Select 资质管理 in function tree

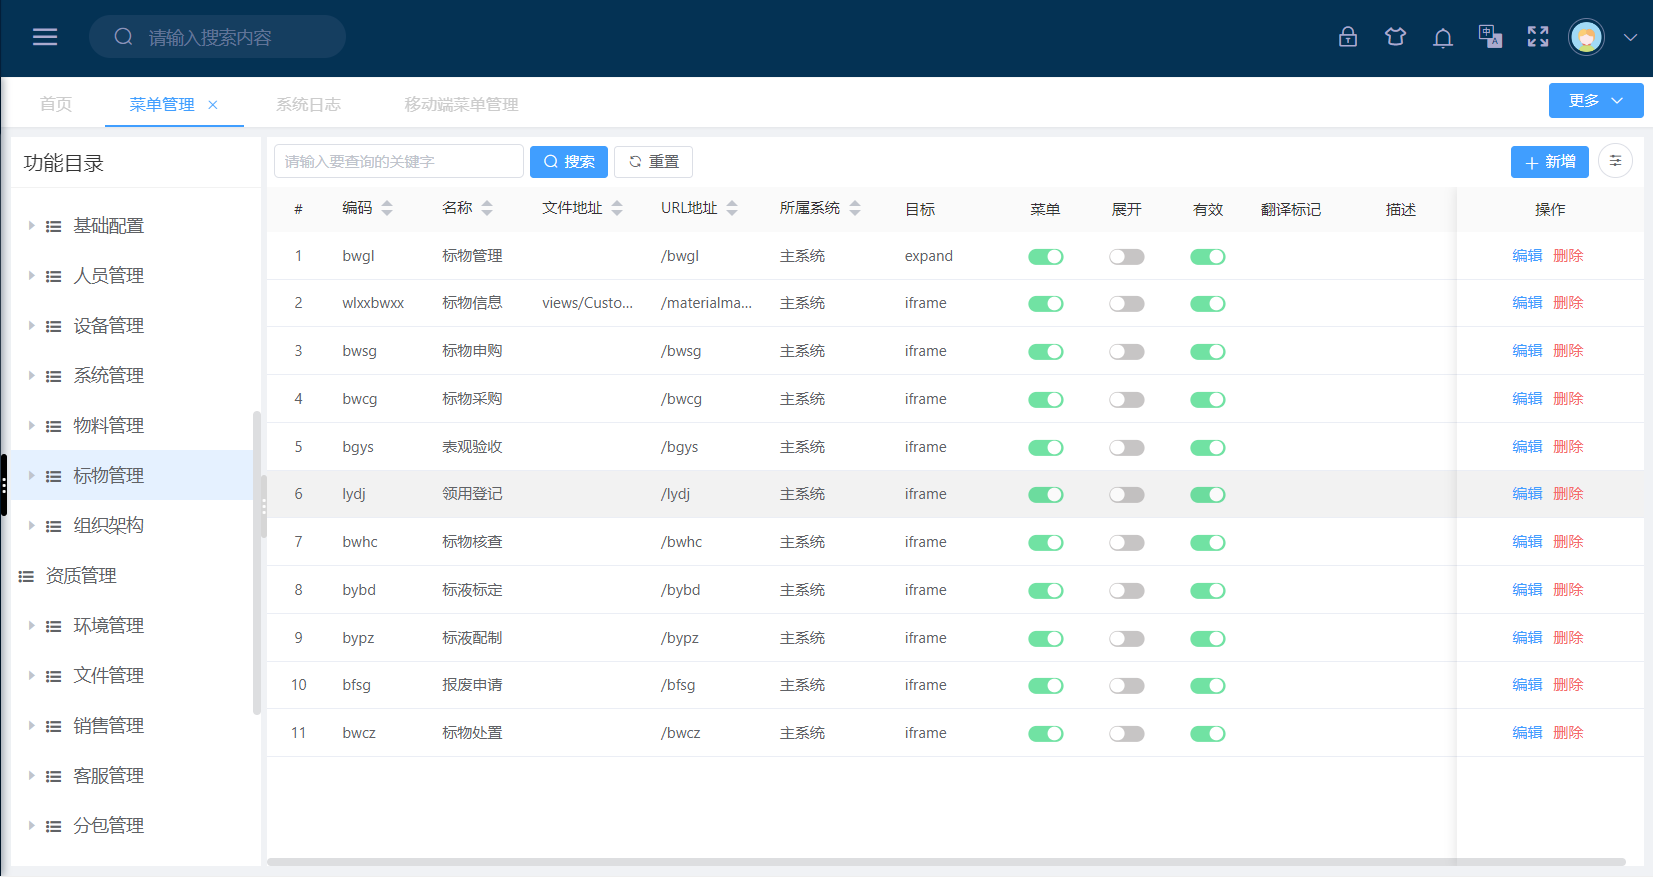tap(81, 576)
